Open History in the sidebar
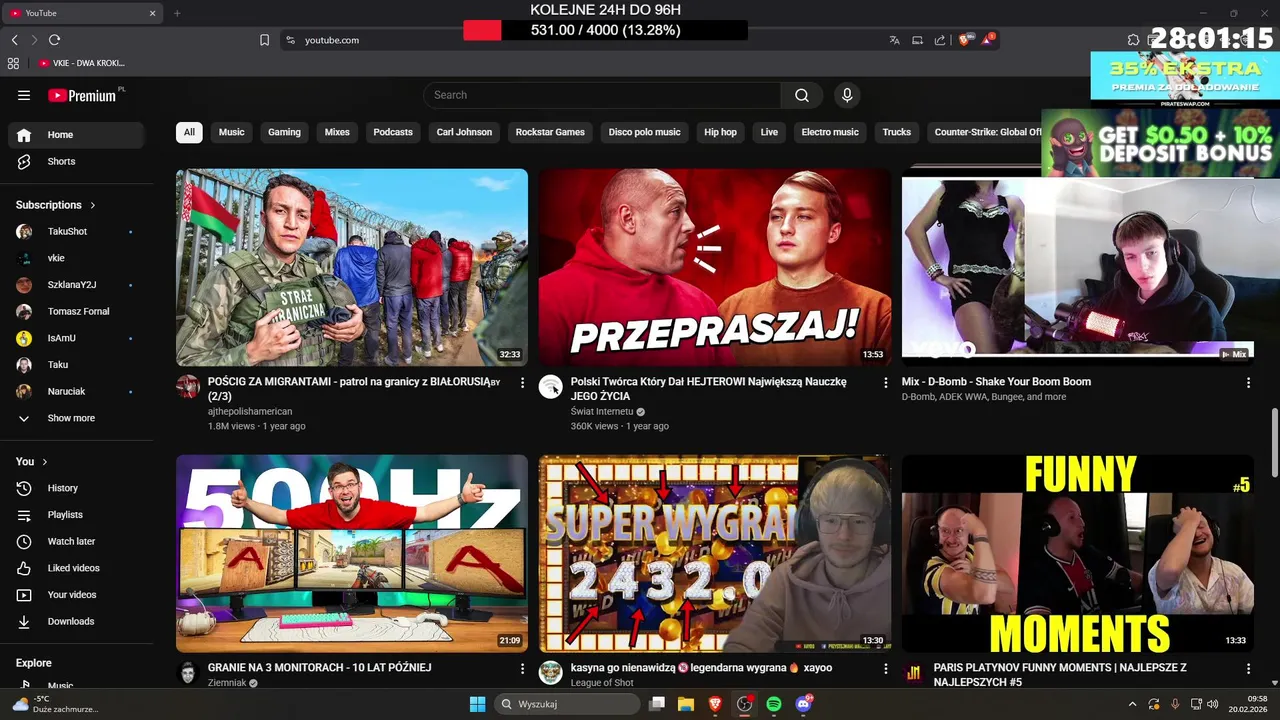1280x720 pixels. pyautogui.click(x=76, y=488)
